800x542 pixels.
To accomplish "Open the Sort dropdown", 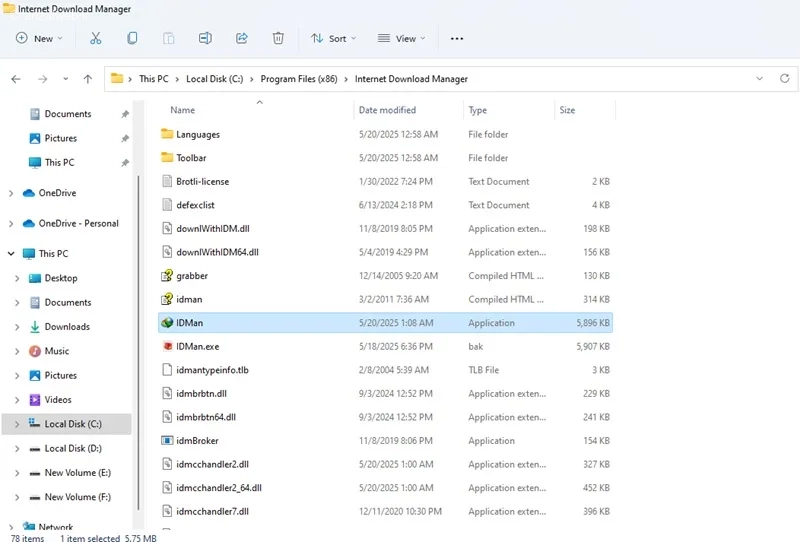I will [333, 39].
